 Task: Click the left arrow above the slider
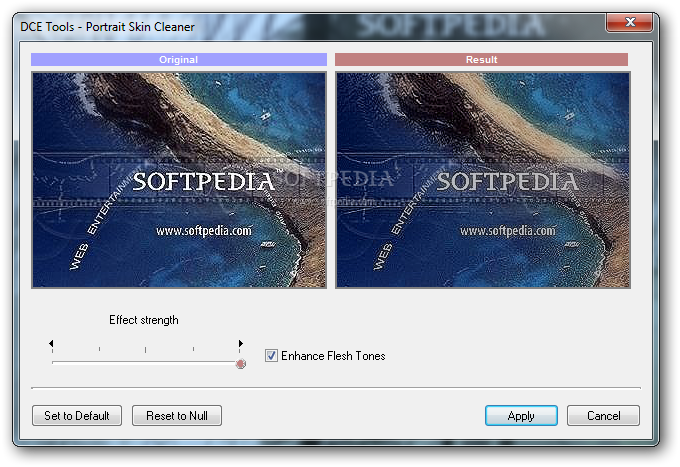tap(51, 343)
